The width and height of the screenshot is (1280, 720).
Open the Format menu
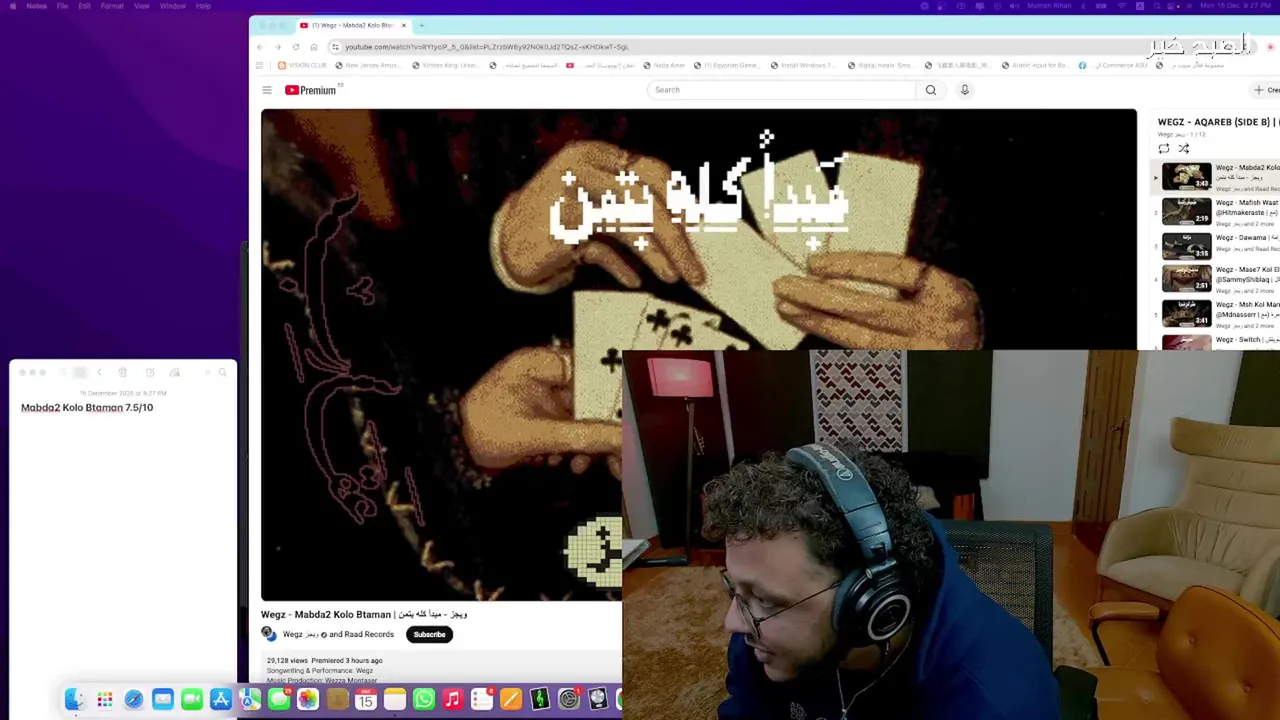[x=112, y=6]
